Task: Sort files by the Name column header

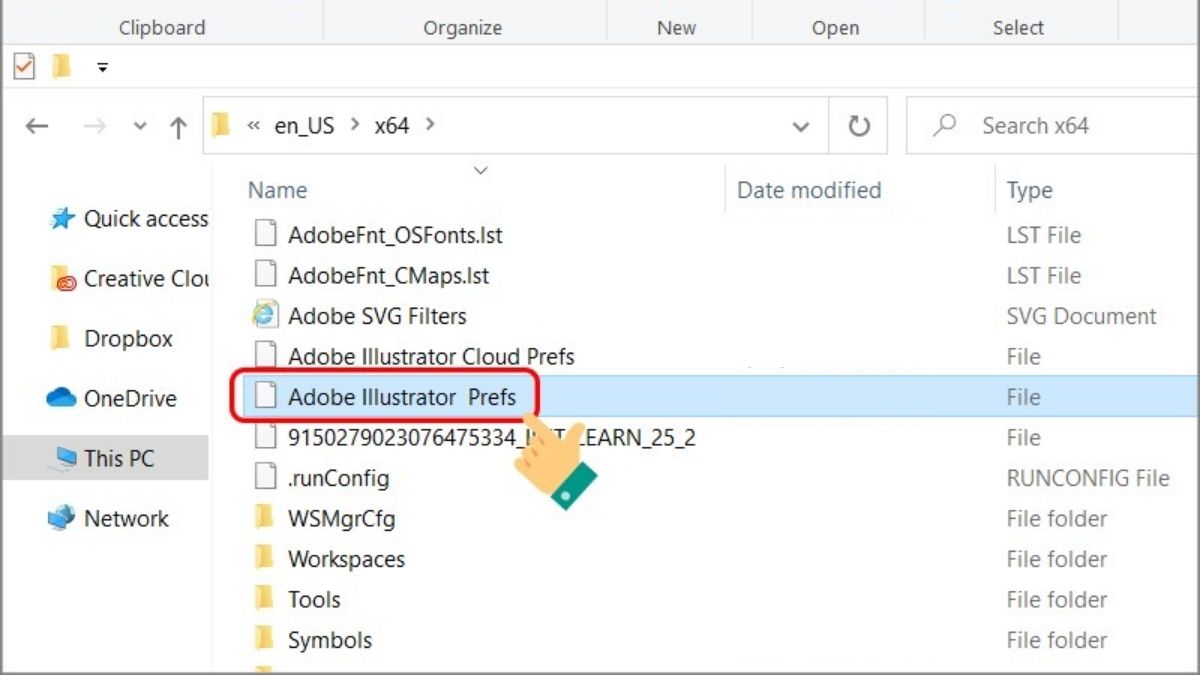Action: [278, 190]
